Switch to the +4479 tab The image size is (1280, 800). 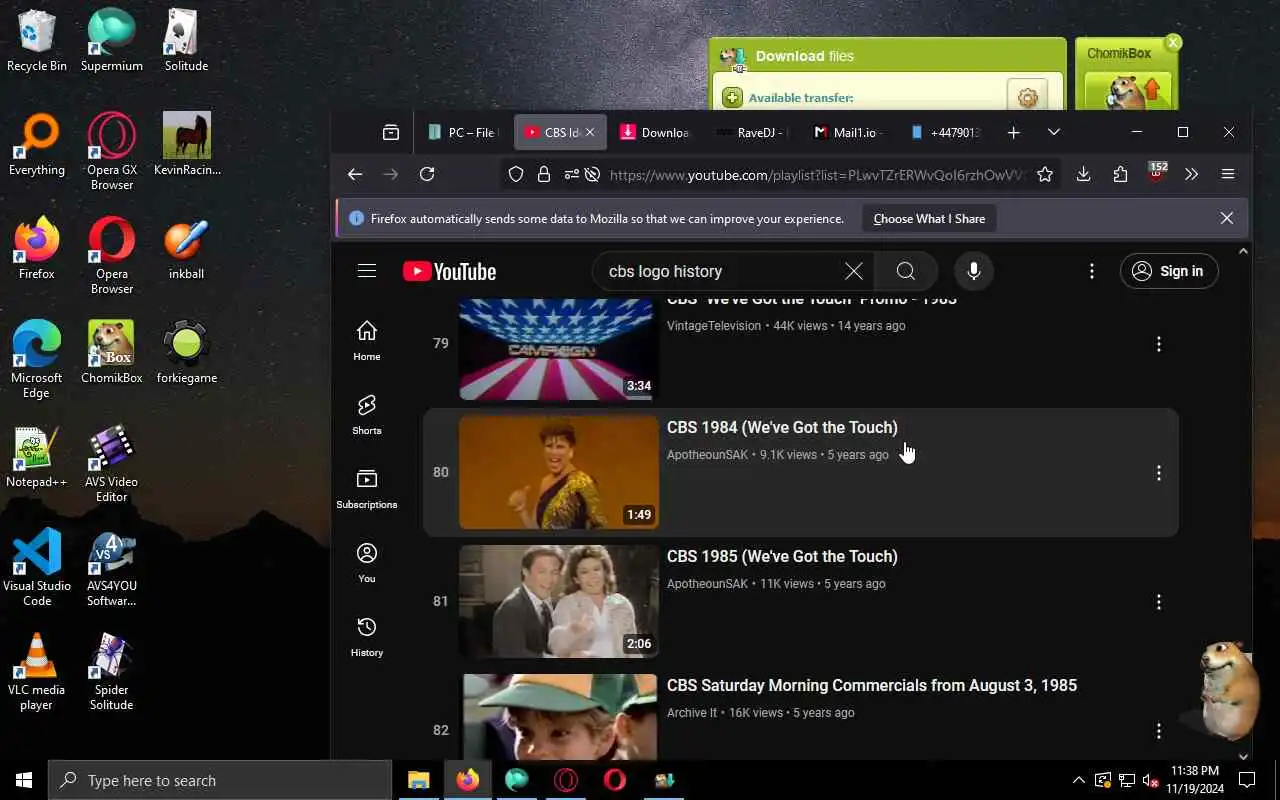coord(945,132)
